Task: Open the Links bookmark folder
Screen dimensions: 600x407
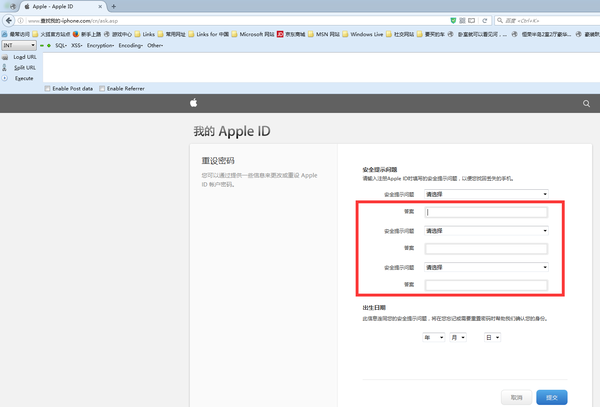Action: coord(145,34)
